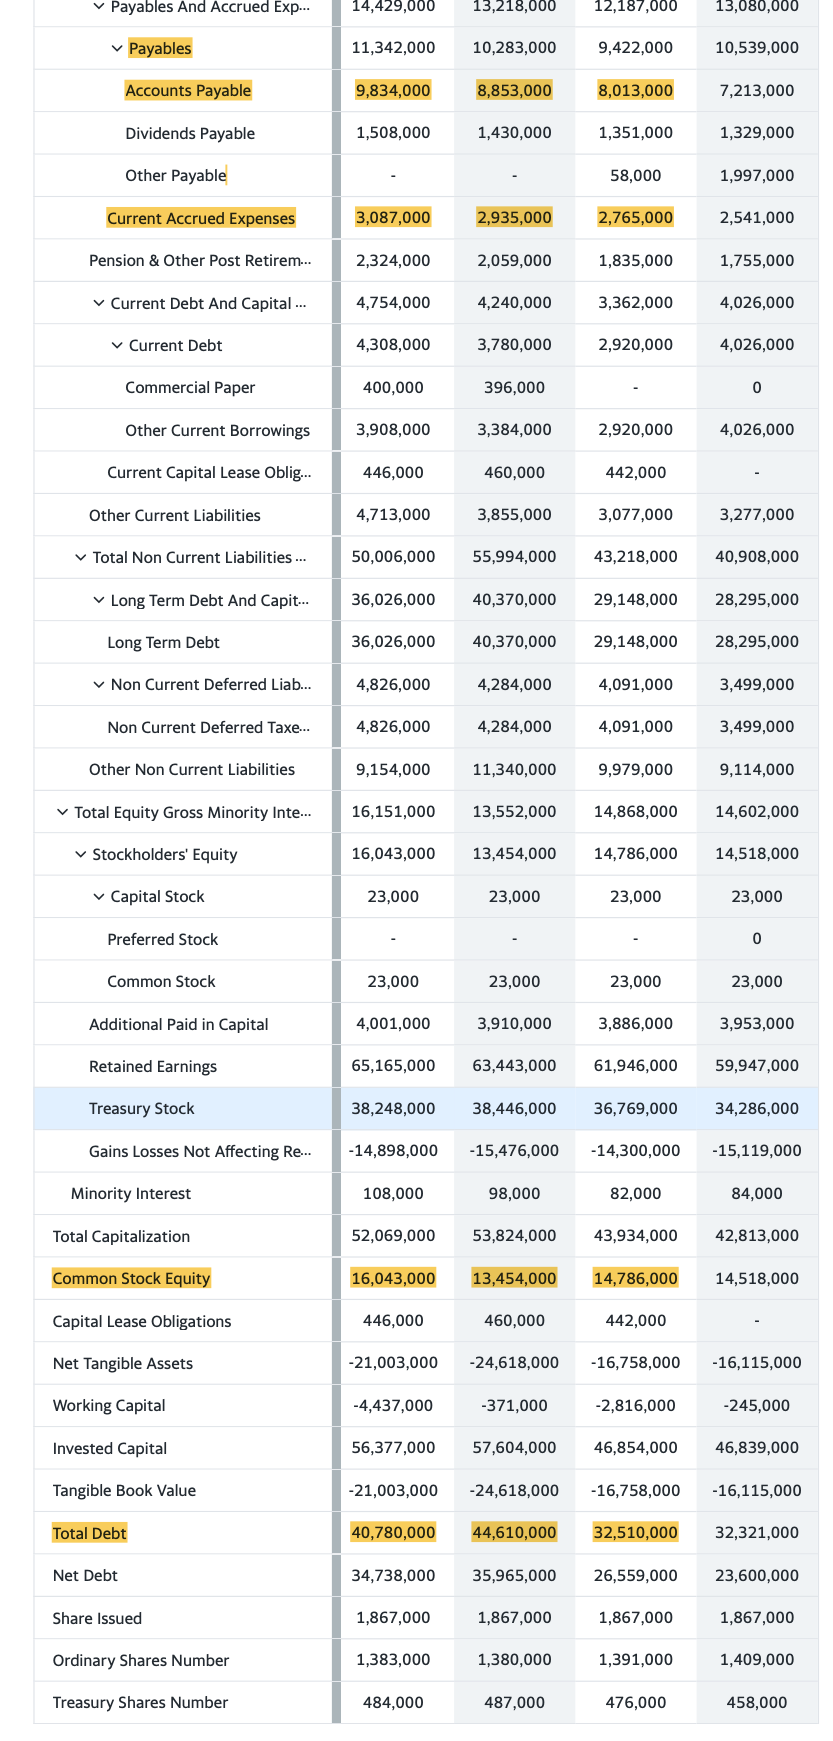The image size is (833, 1741).
Task: Click Minority Interest value 108,000
Action: 393,1193
